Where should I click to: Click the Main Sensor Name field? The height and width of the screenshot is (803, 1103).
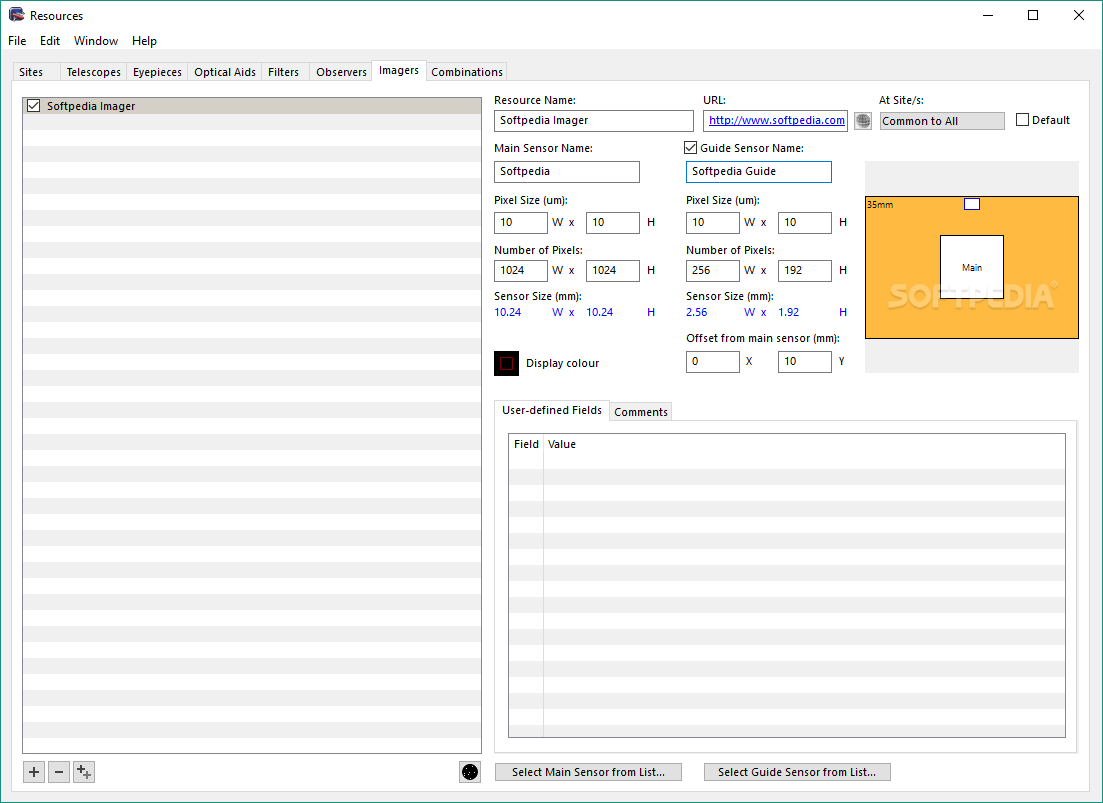(x=567, y=172)
